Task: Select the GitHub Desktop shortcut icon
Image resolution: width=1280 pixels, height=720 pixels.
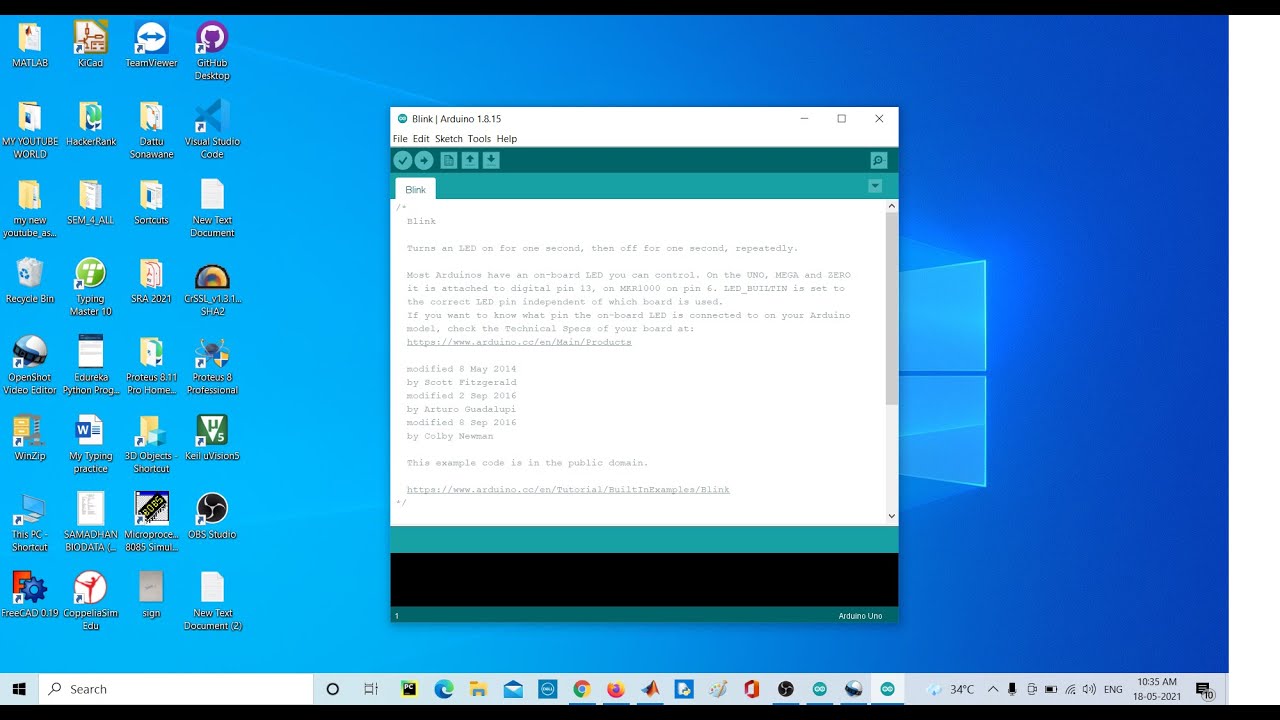Action: click(x=212, y=51)
